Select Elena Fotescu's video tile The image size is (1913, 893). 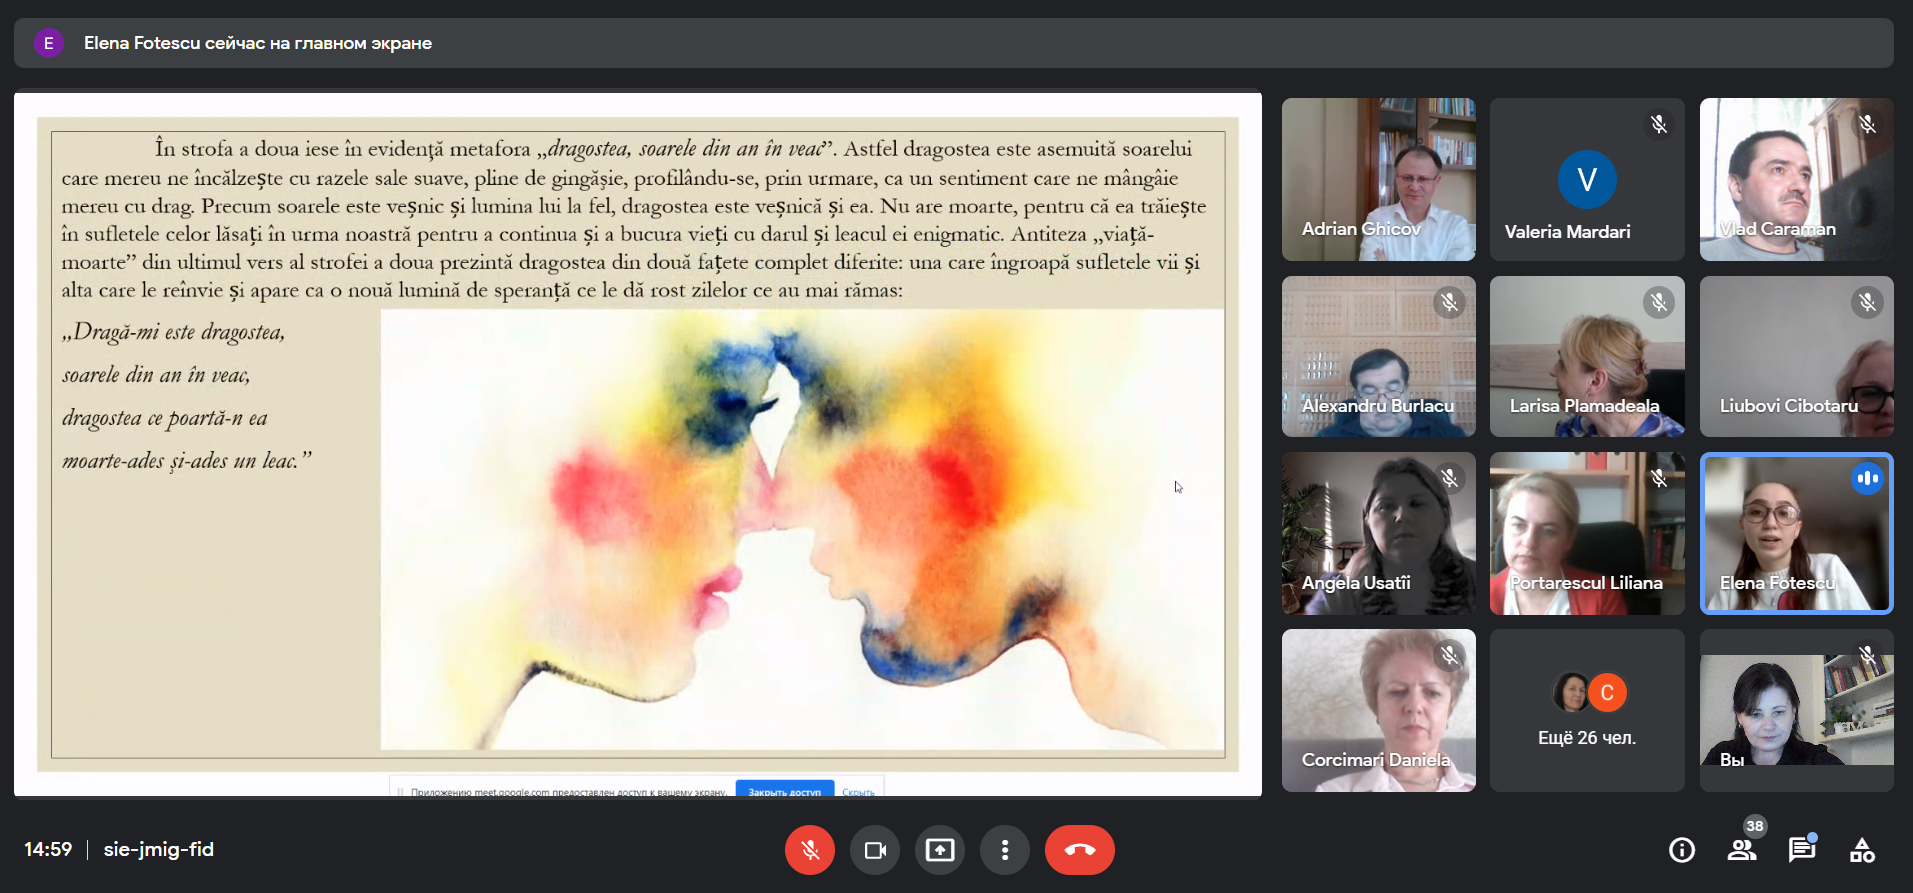click(1796, 533)
